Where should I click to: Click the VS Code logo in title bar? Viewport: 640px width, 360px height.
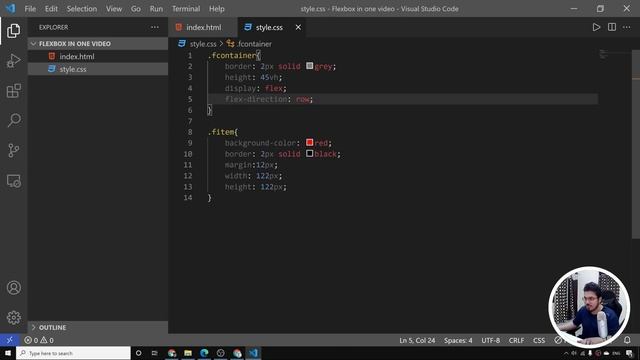10,9
